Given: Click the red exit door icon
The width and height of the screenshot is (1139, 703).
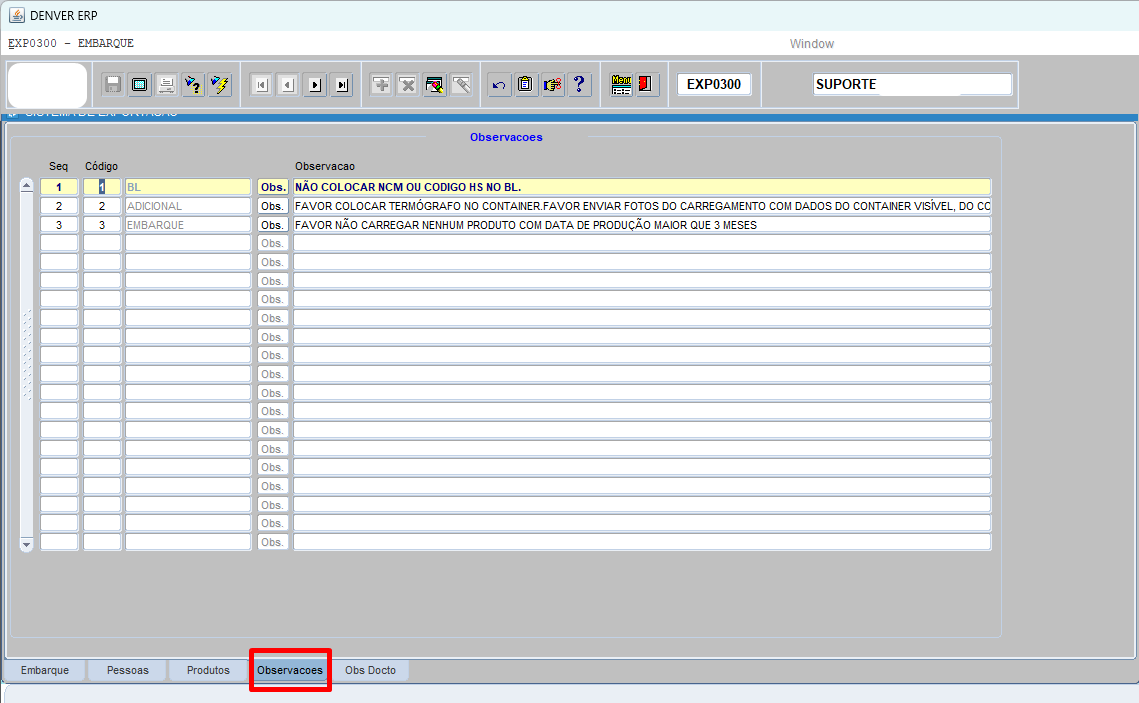Looking at the screenshot, I should click(x=646, y=85).
